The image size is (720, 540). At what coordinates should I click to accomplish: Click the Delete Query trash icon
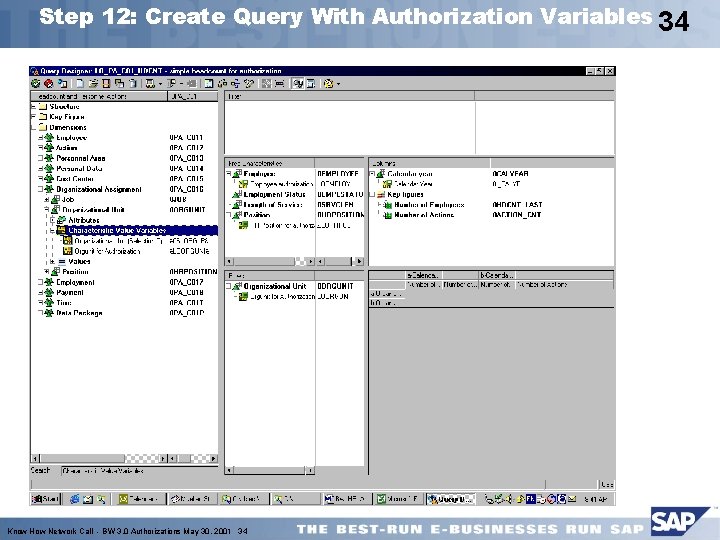(x=133, y=84)
